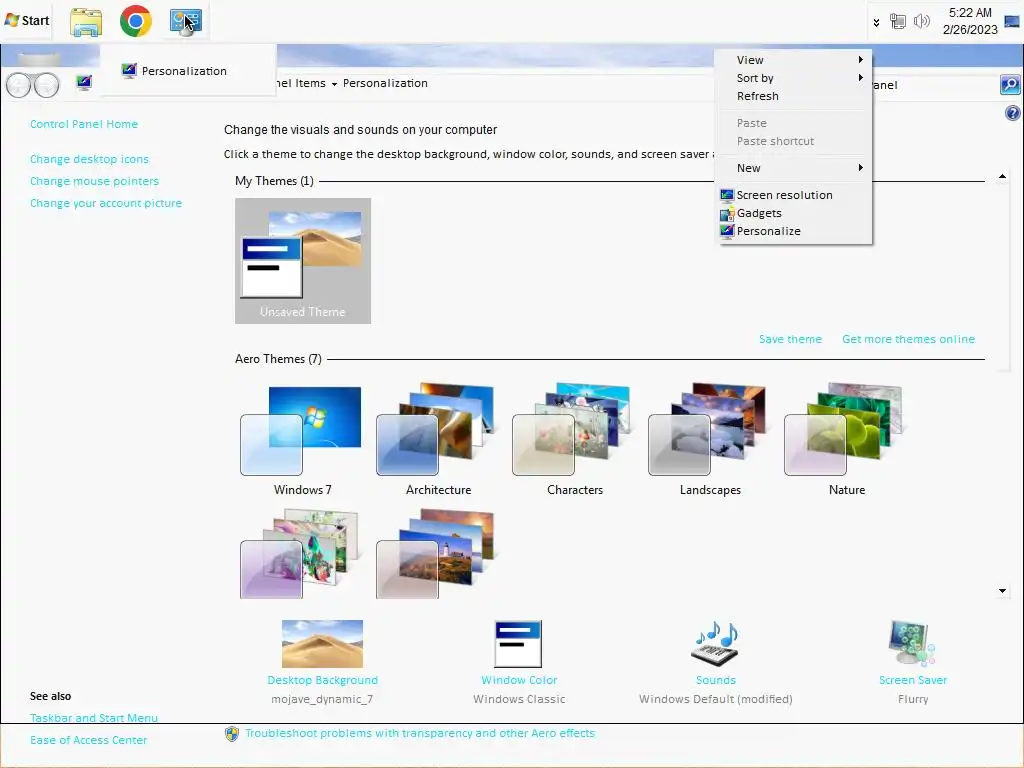Open Screen Saver settings icon
This screenshot has width=1024, height=768.
(912, 643)
